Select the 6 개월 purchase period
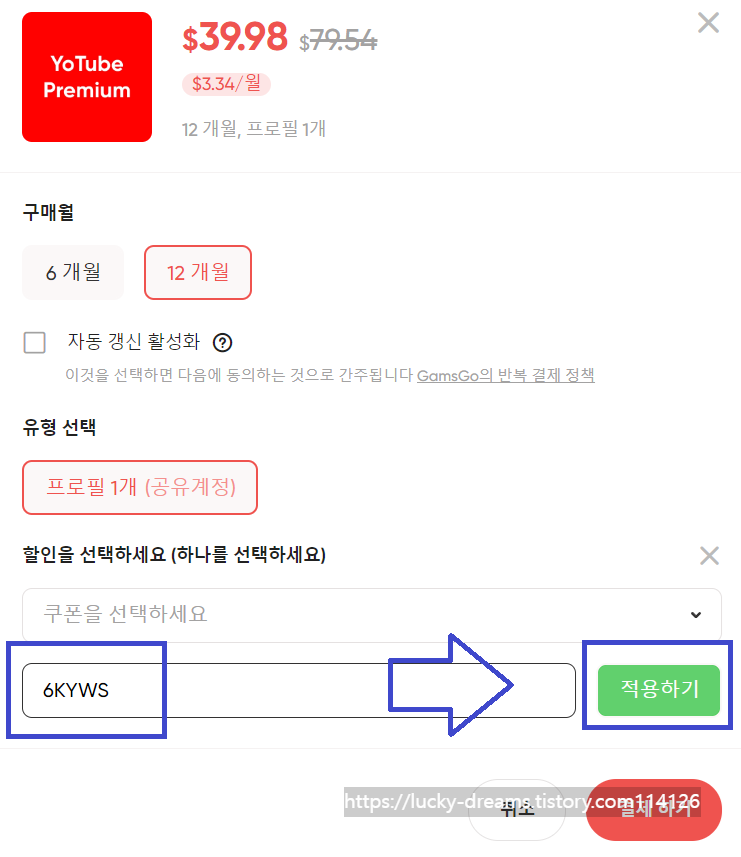Viewport: 741px width, 857px height. (73, 272)
